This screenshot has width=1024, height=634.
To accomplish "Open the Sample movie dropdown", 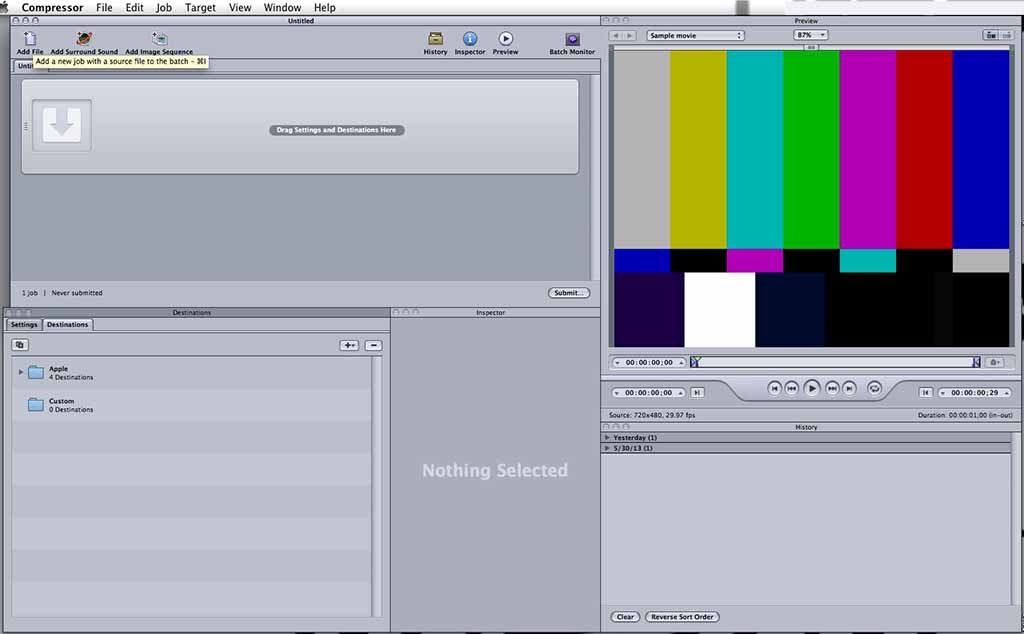I will tap(695, 35).
